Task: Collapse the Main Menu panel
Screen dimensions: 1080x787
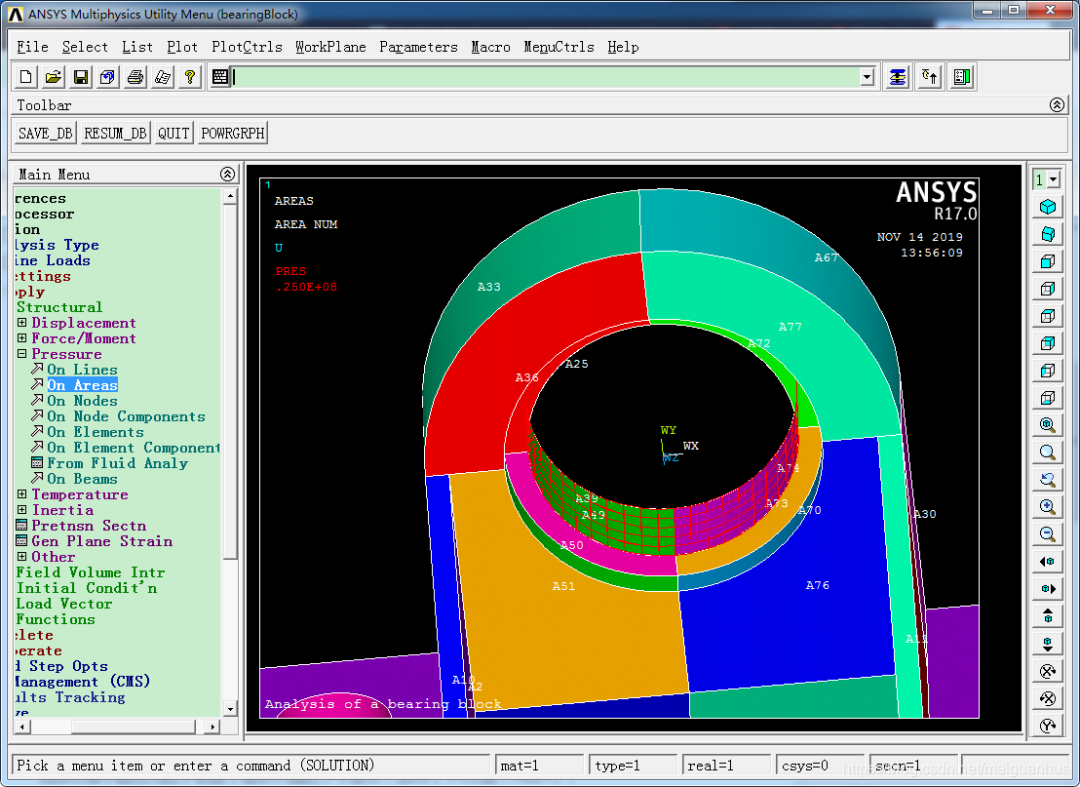Action: coord(227,174)
